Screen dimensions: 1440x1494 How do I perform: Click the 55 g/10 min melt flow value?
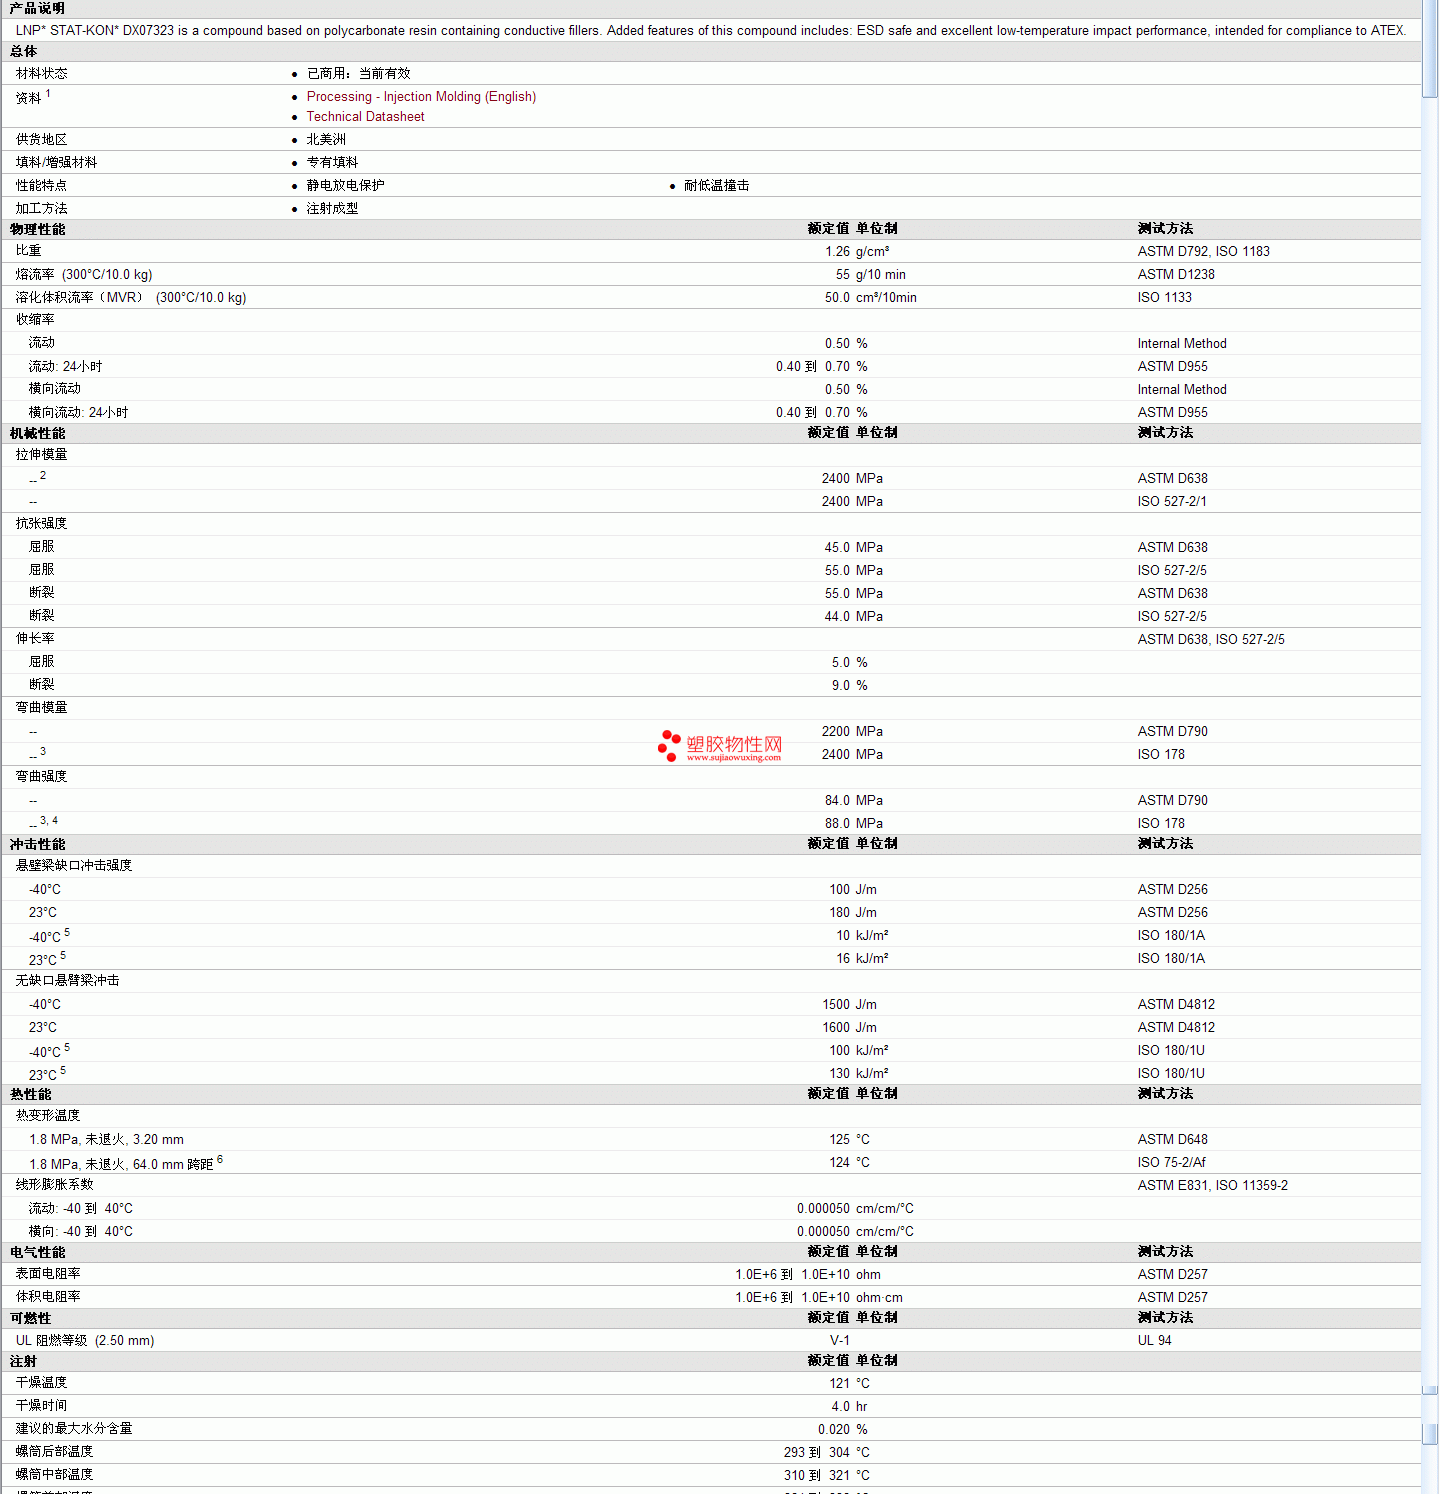(870, 275)
